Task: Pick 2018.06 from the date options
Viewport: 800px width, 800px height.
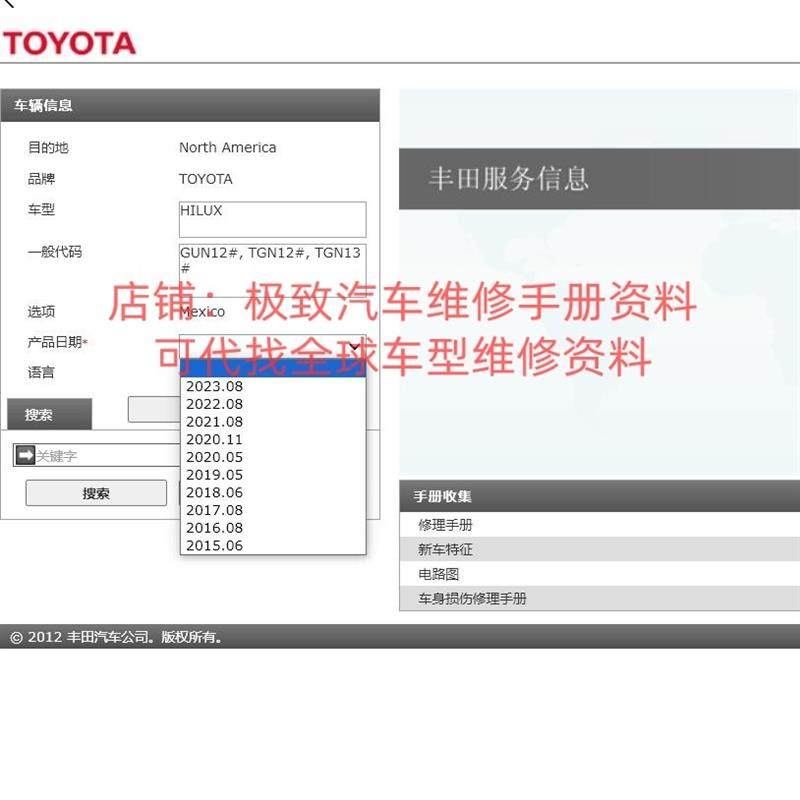Action: pos(214,492)
